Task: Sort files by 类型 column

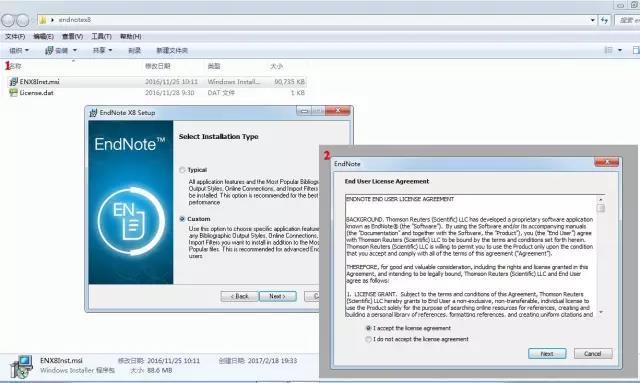Action: point(214,66)
